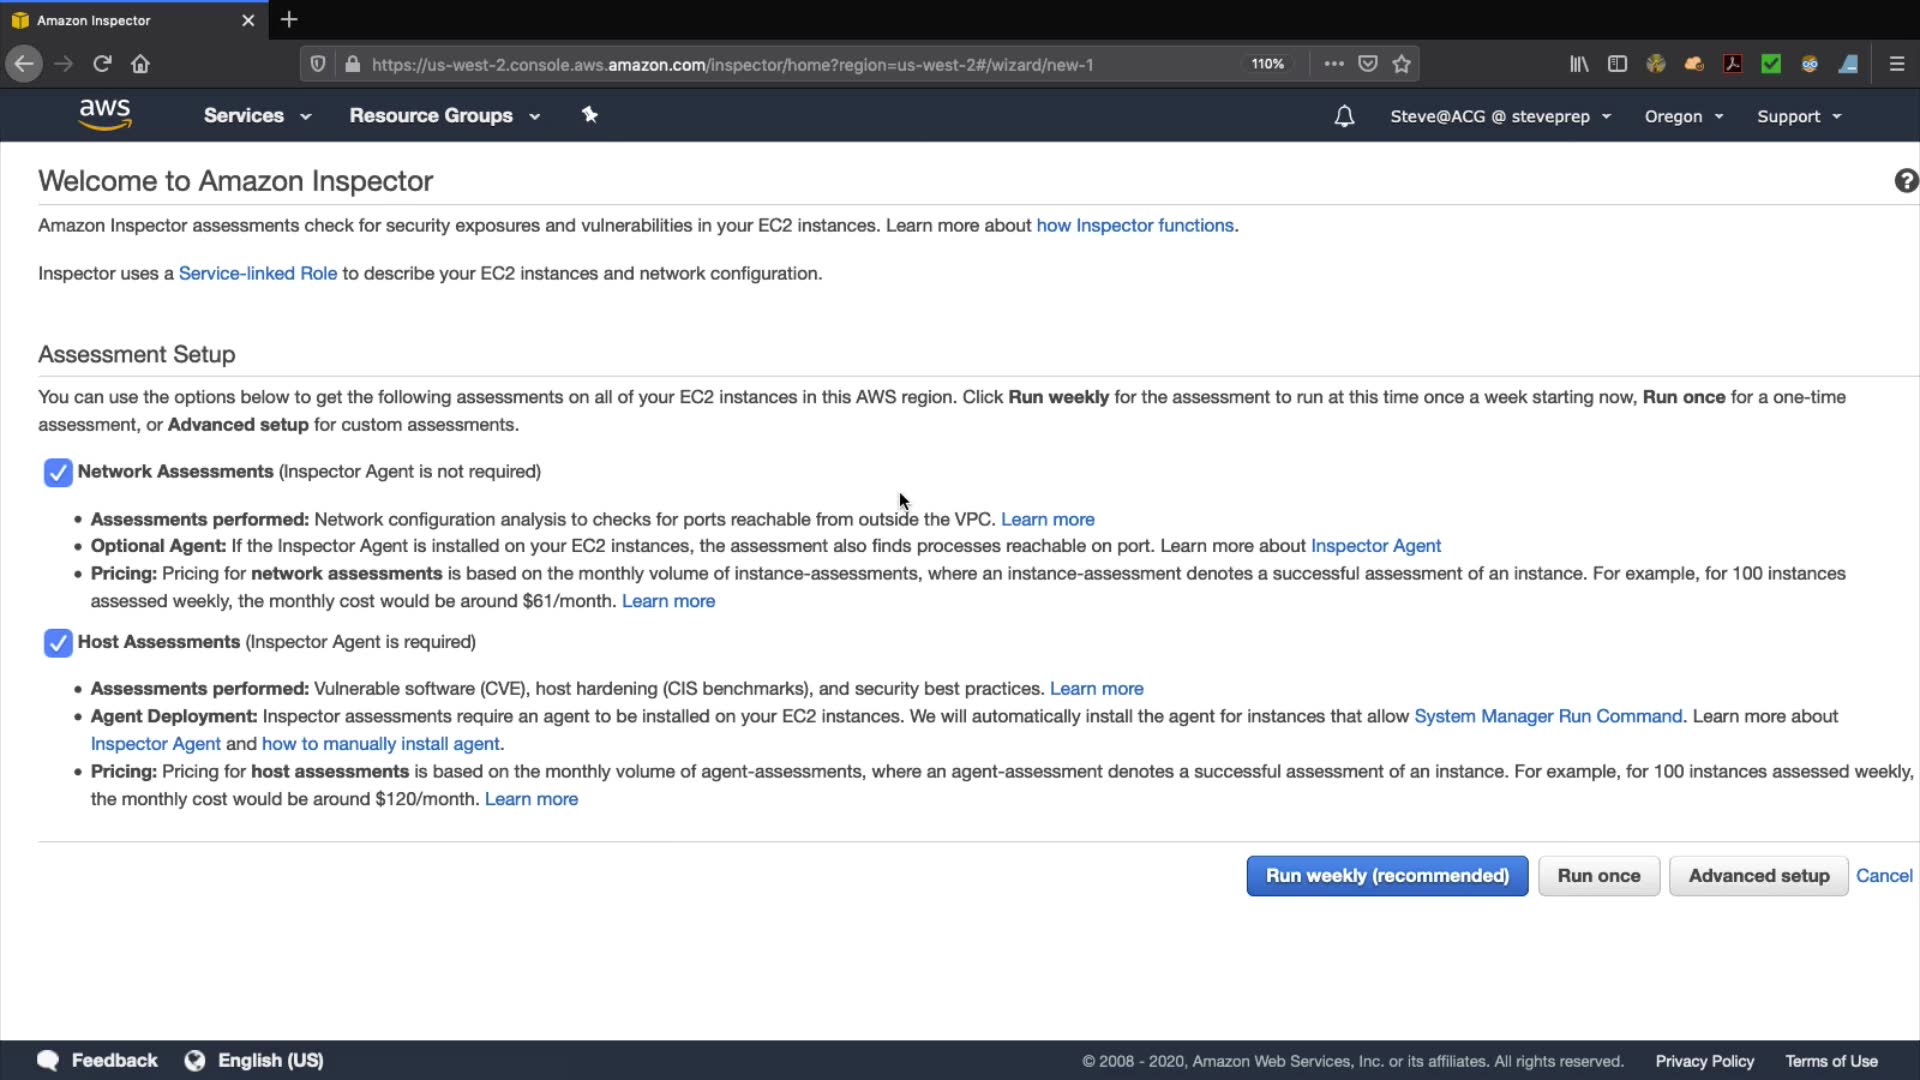Bookmark page with the star icon
The width and height of the screenshot is (1920, 1080).
1402,64
